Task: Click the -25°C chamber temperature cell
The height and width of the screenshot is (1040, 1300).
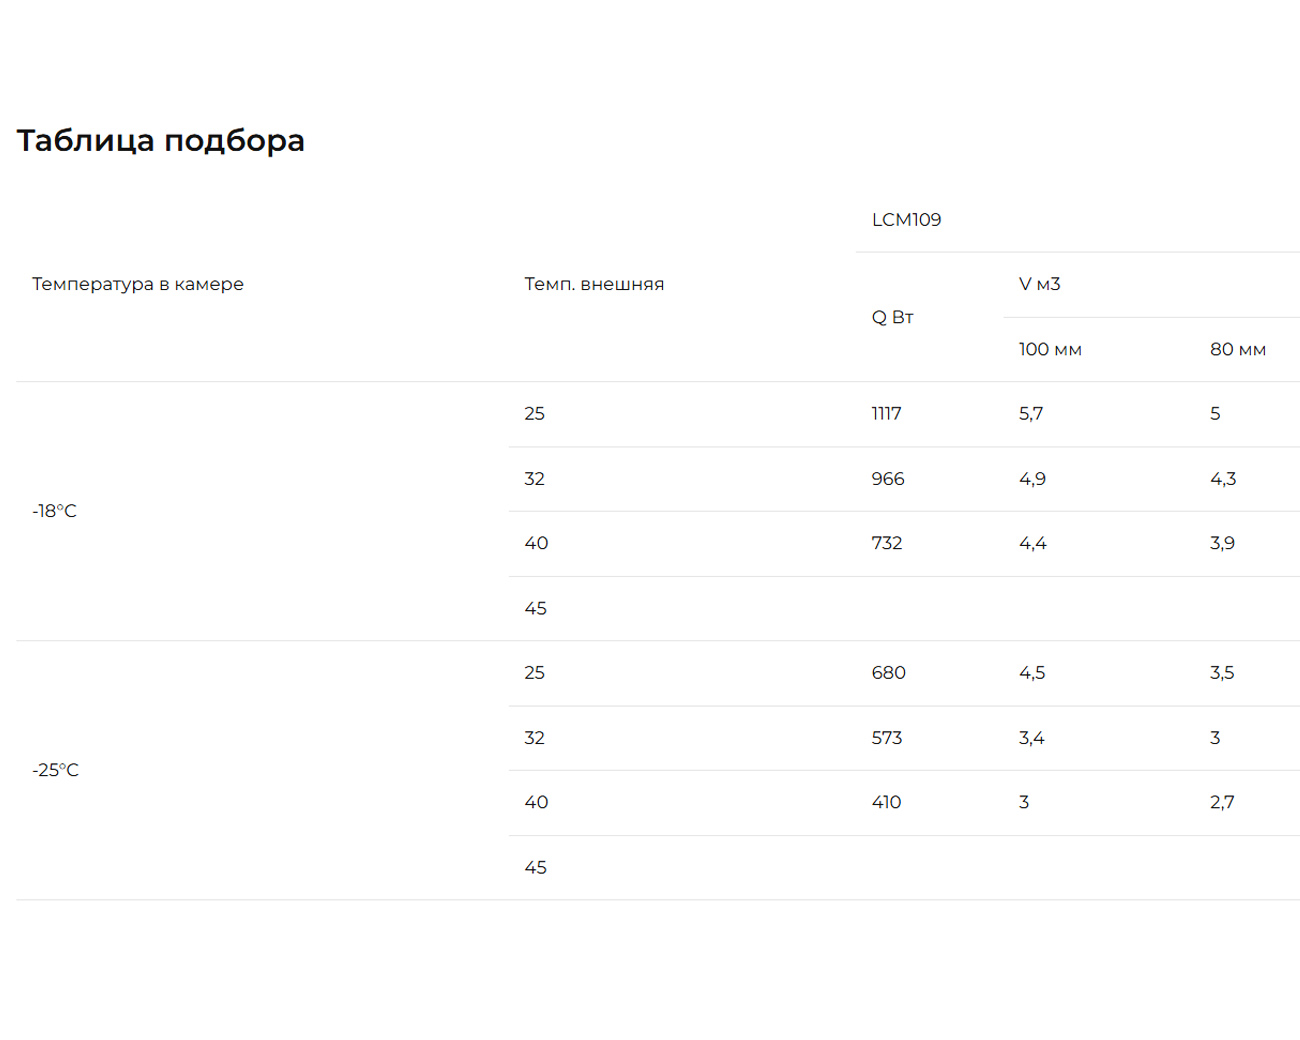Action: (55, 770)
